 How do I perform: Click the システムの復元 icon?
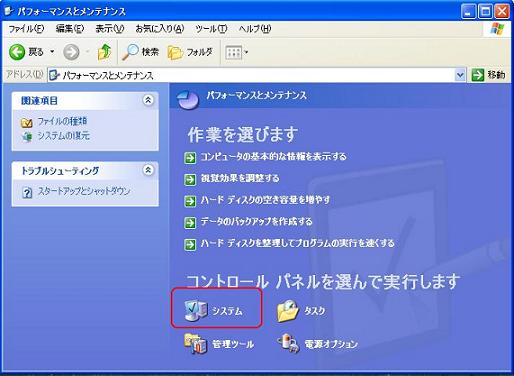click(27, 136)
